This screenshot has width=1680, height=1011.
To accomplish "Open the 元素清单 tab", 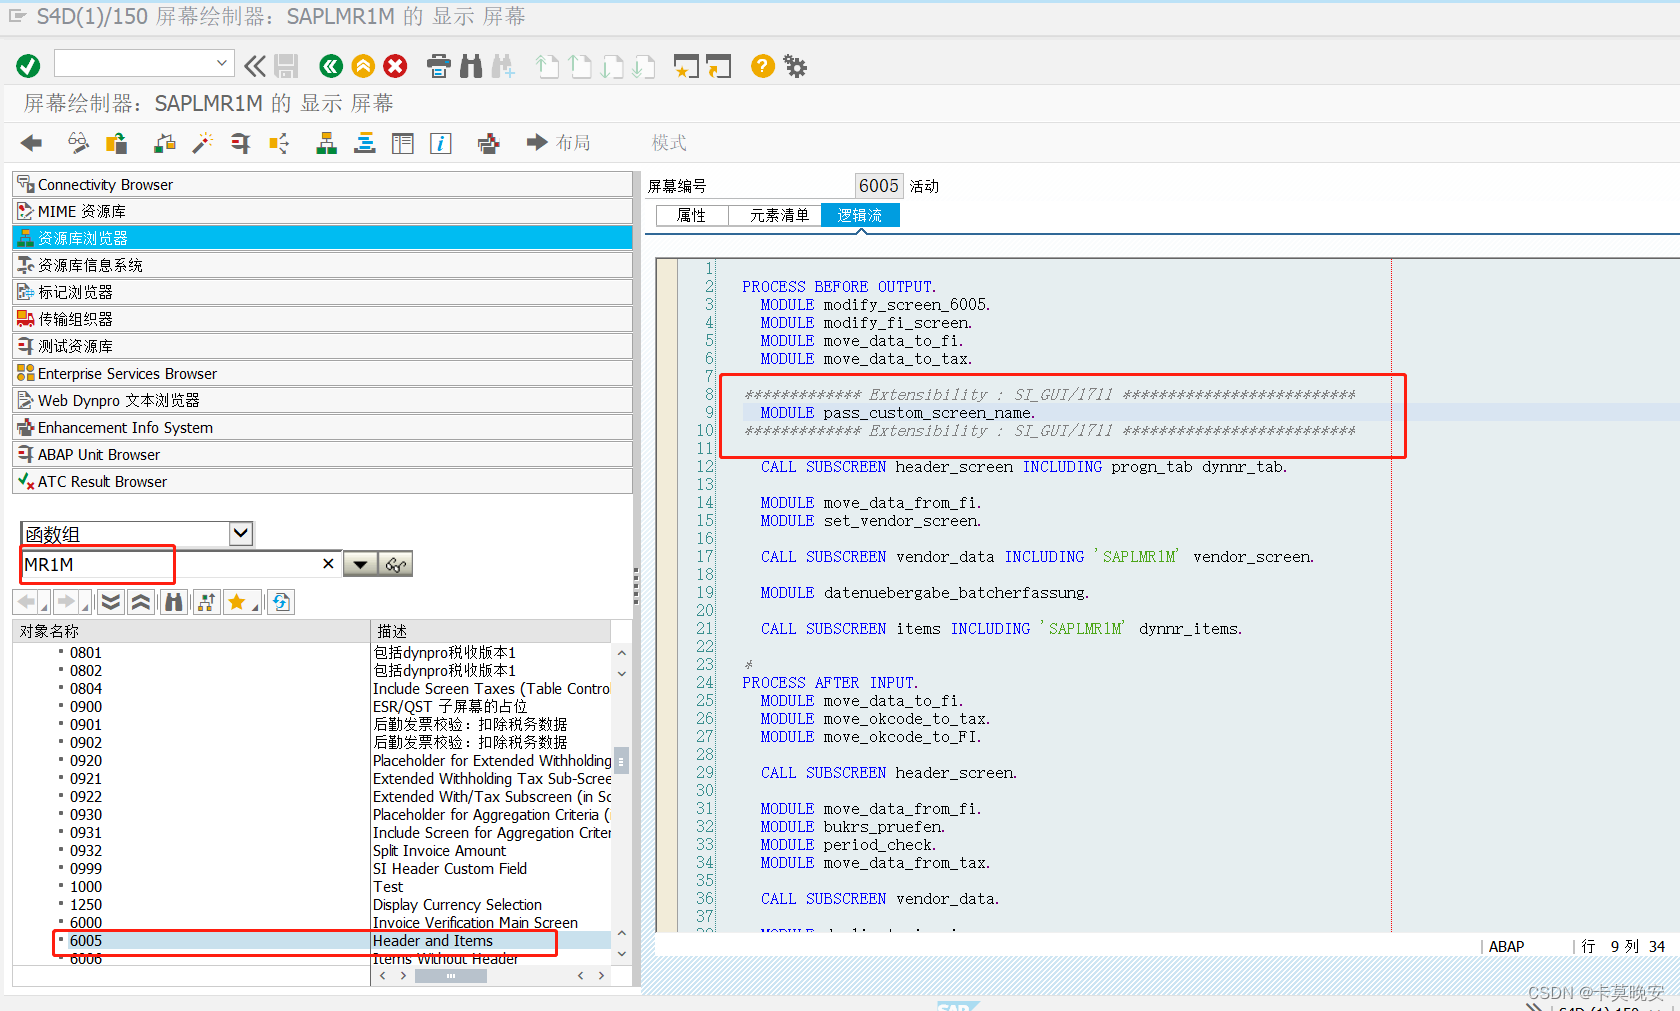I will pos(776,214).
